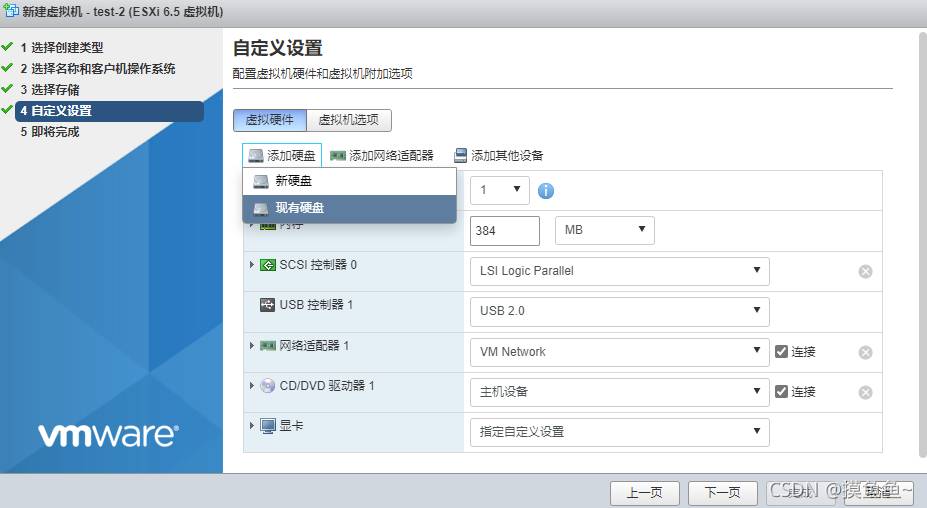
Task: Remove CD/DVD drive 1 using the x icon
Action: tap(865, 392)
